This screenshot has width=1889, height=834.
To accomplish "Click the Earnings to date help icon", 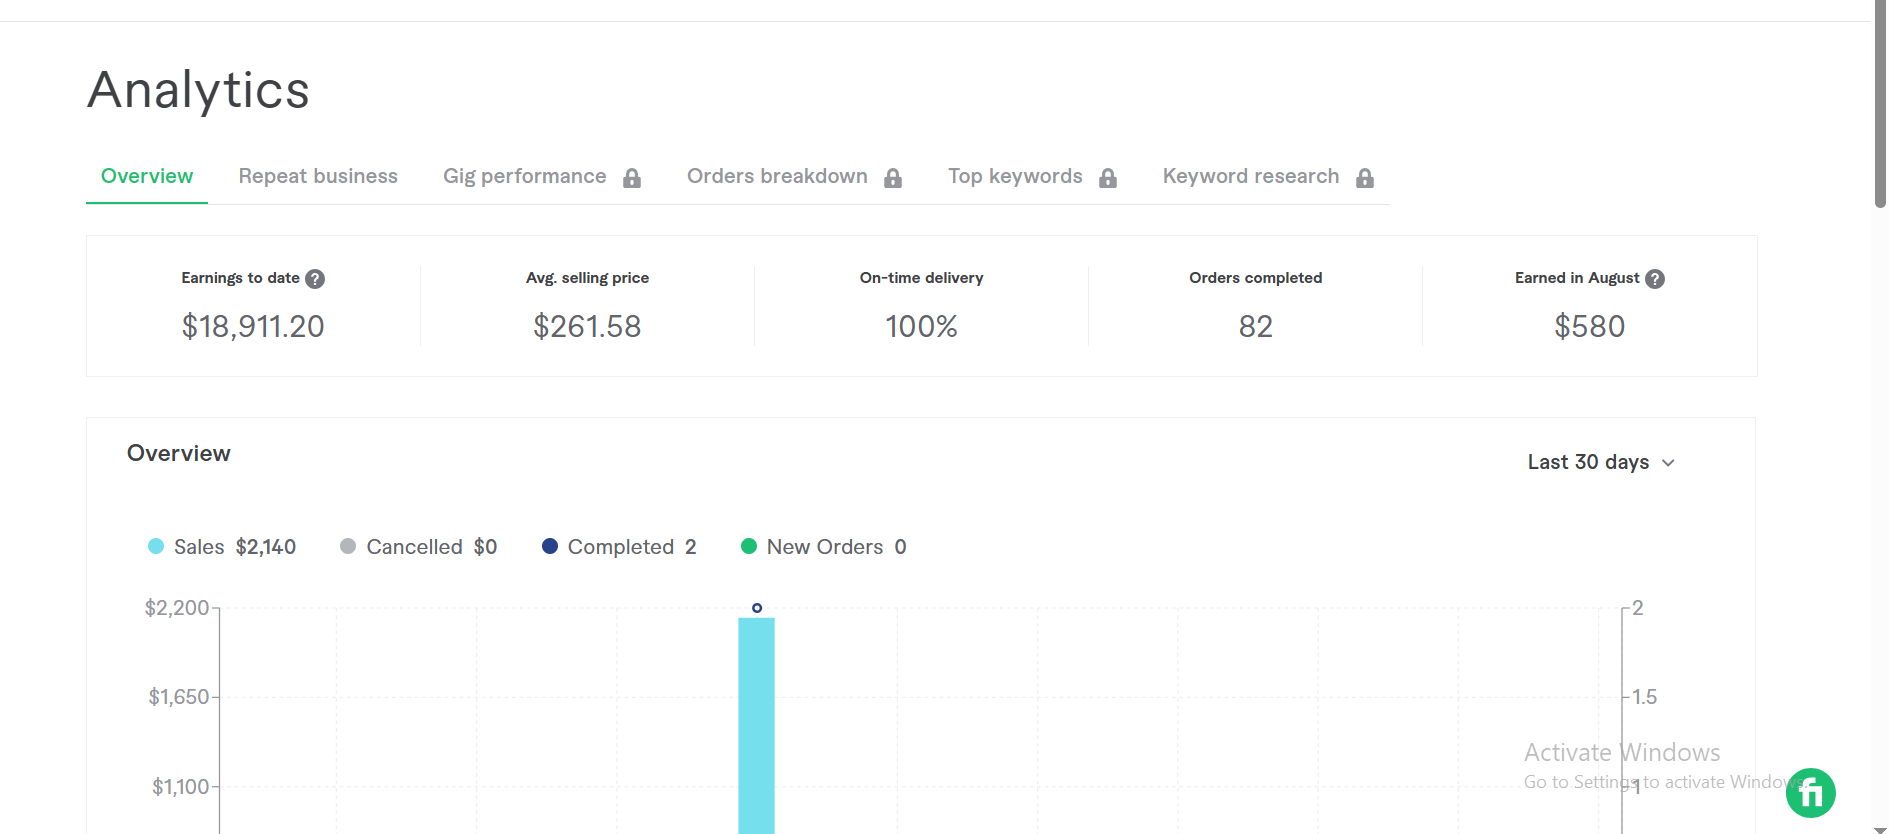I will point(315,279).
